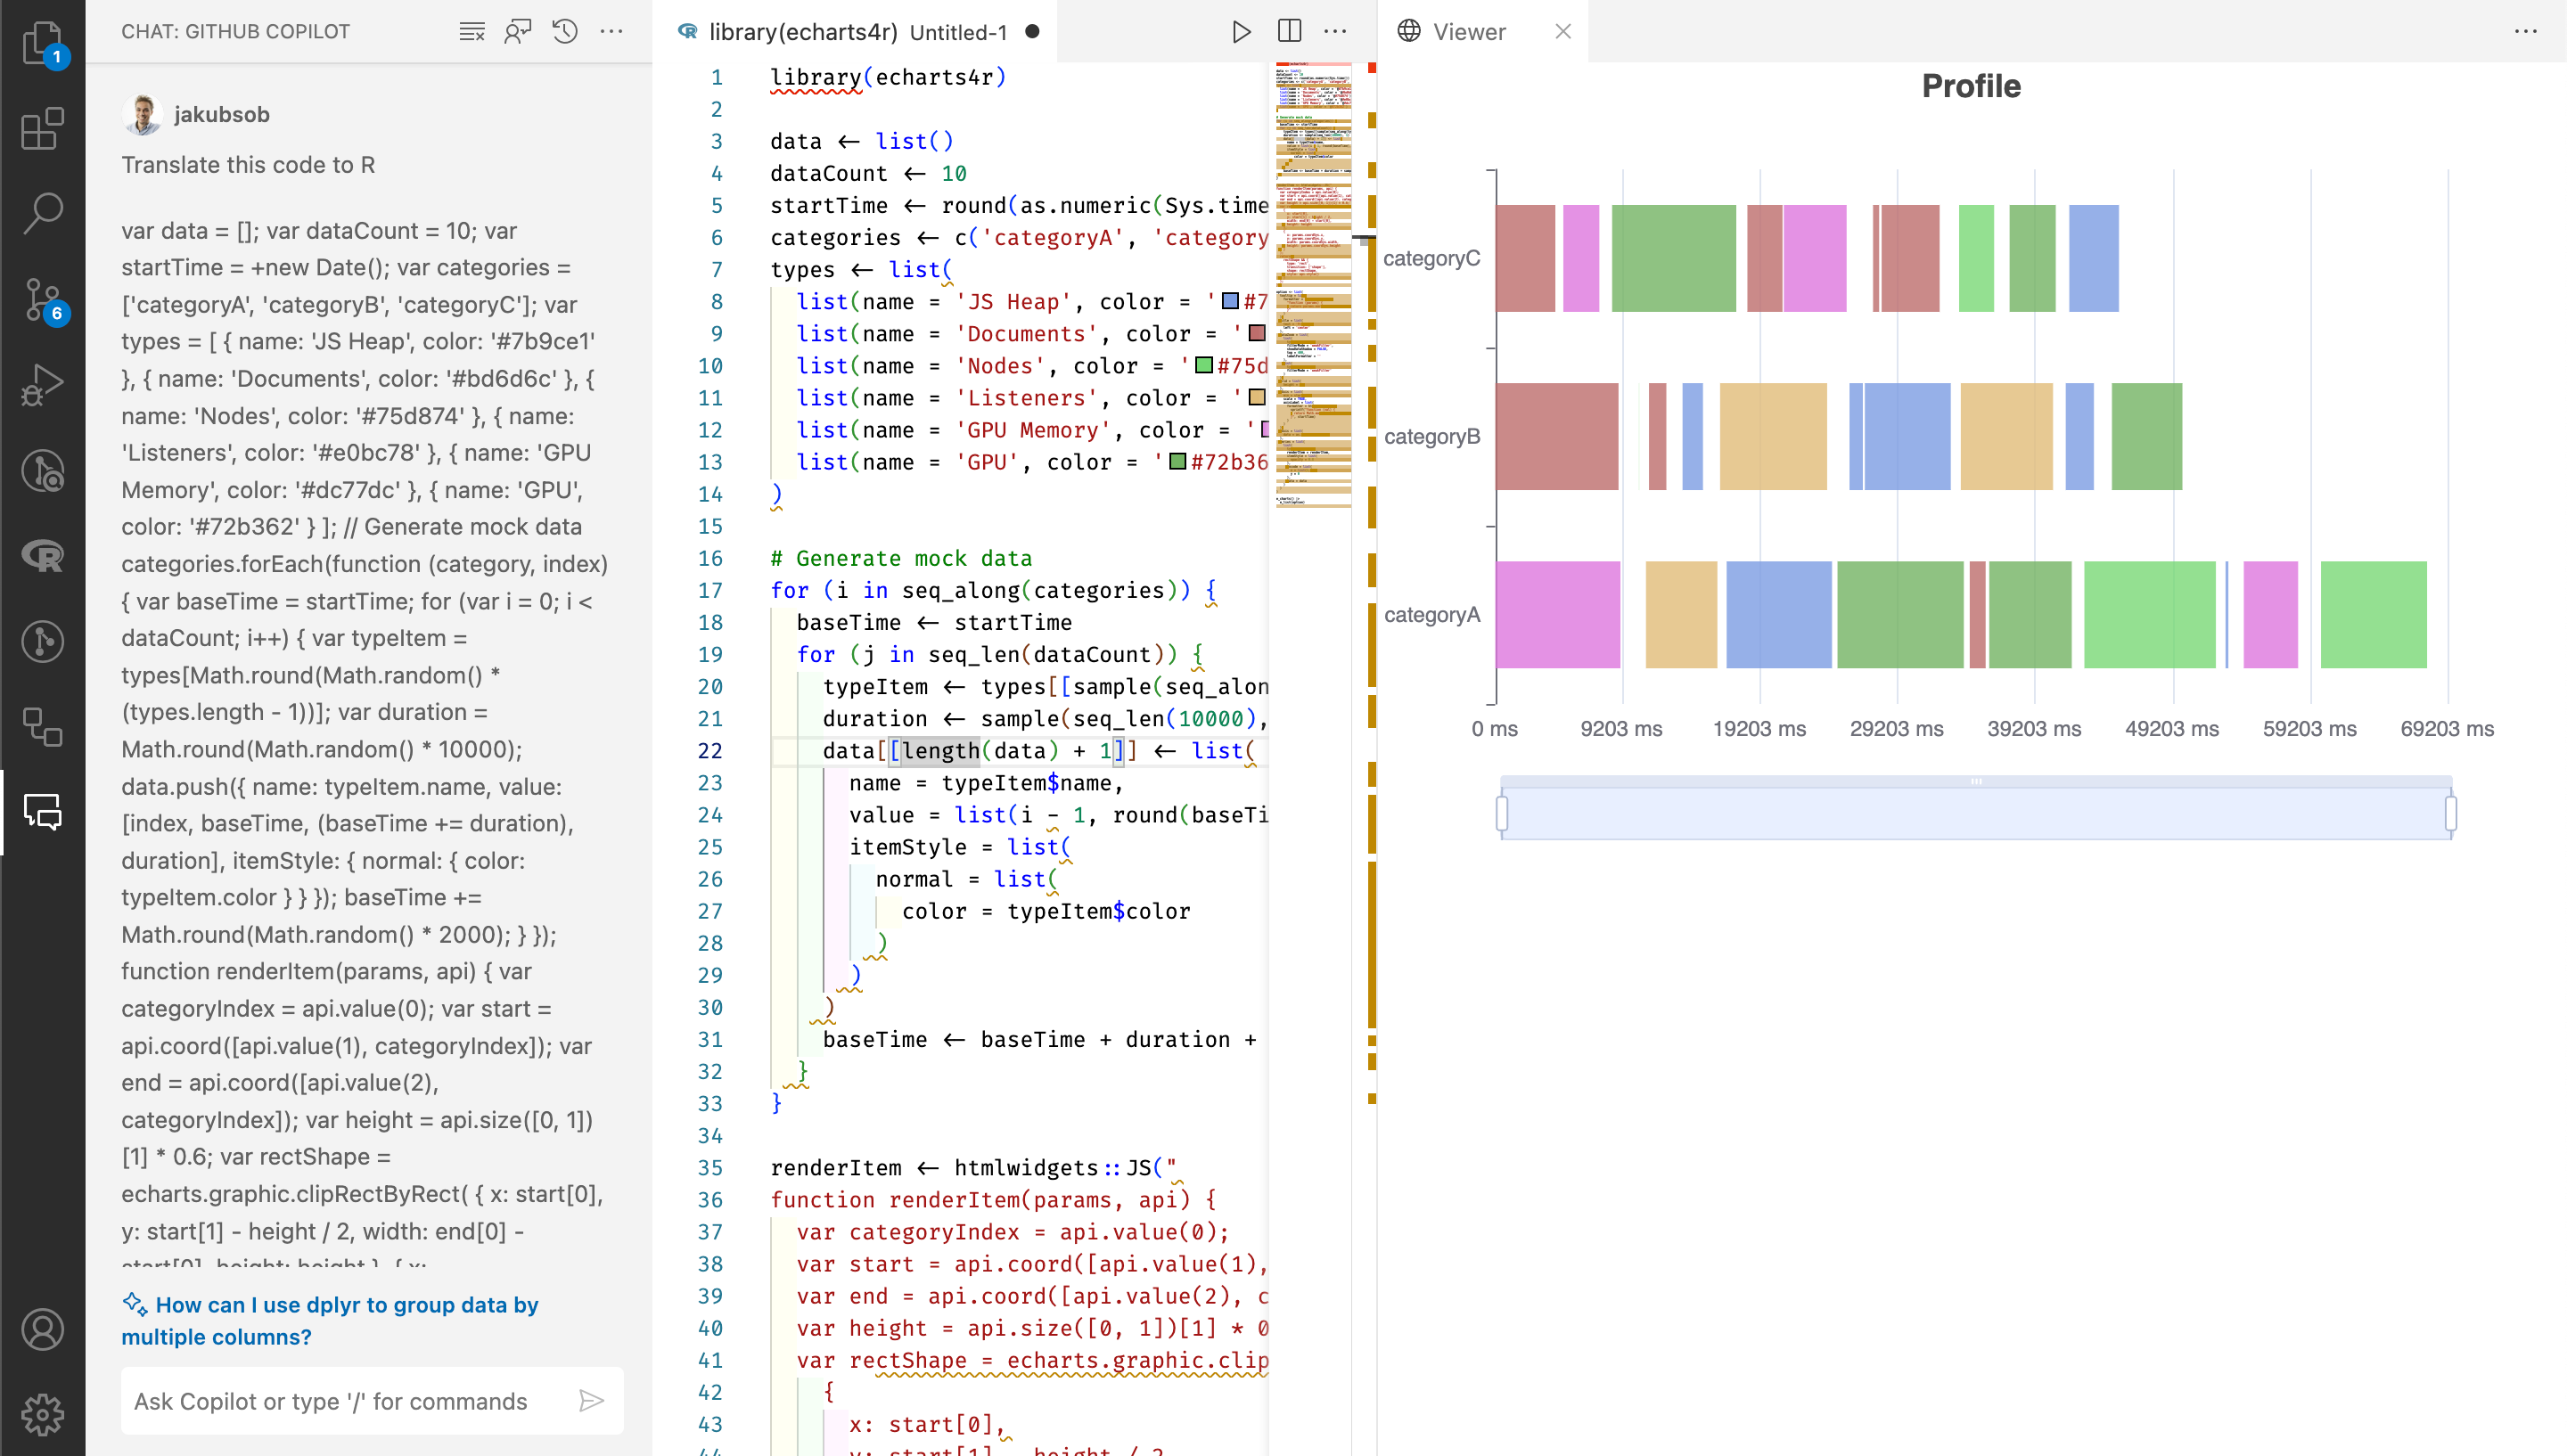The image size is (2567, 1456).
Task: Open Source Control with 6 changes
Action: click(42, 299)
